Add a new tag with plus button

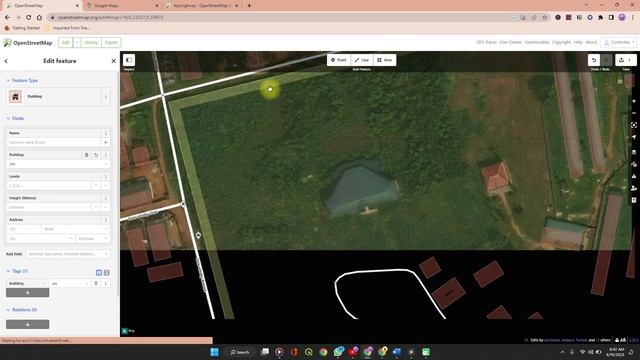[x=27, y=293]
